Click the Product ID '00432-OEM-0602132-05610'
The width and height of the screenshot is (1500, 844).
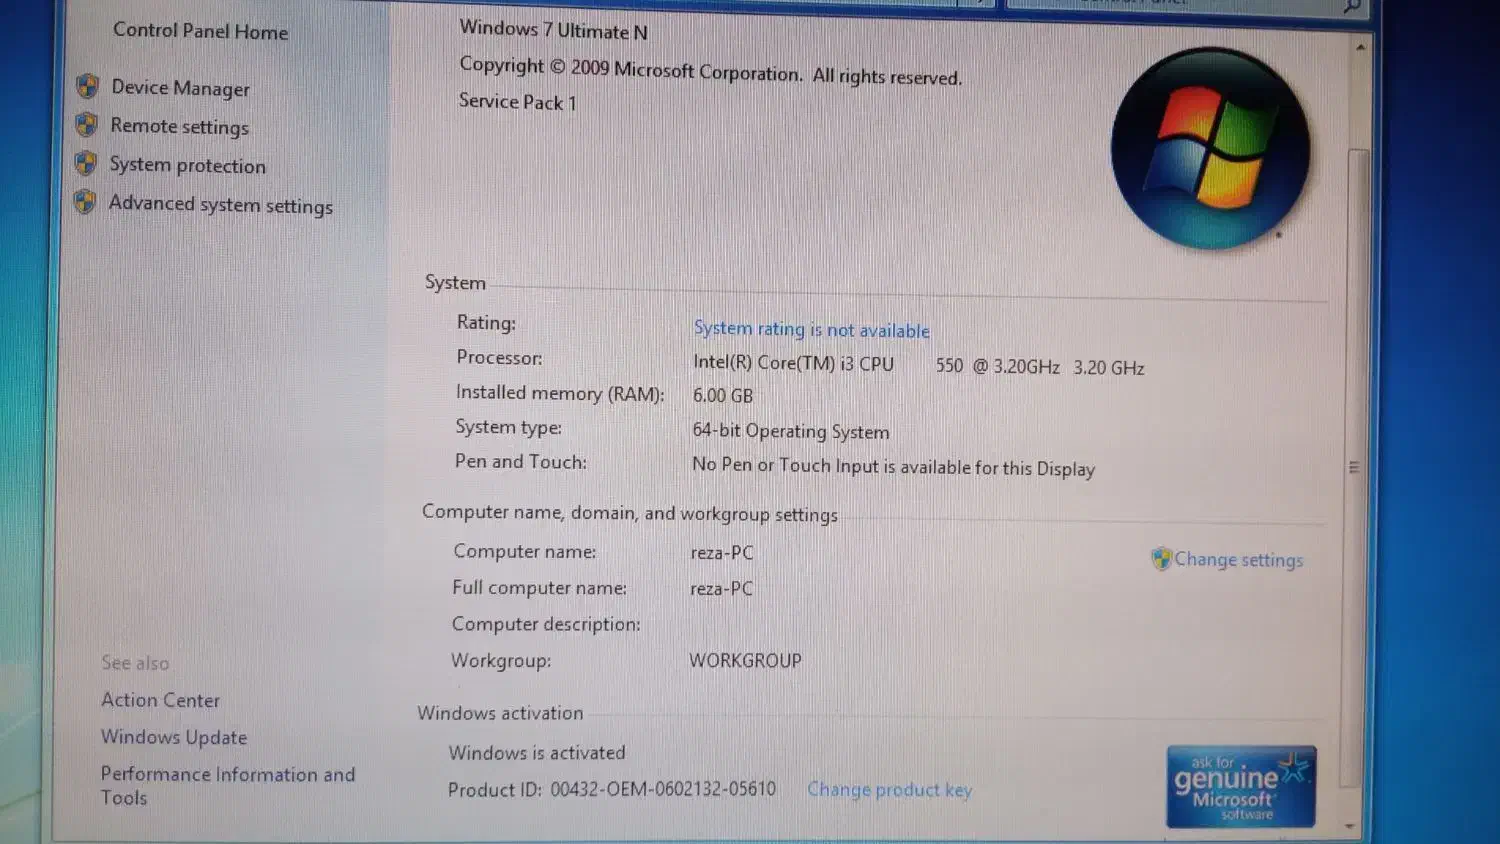pos(663,789)
